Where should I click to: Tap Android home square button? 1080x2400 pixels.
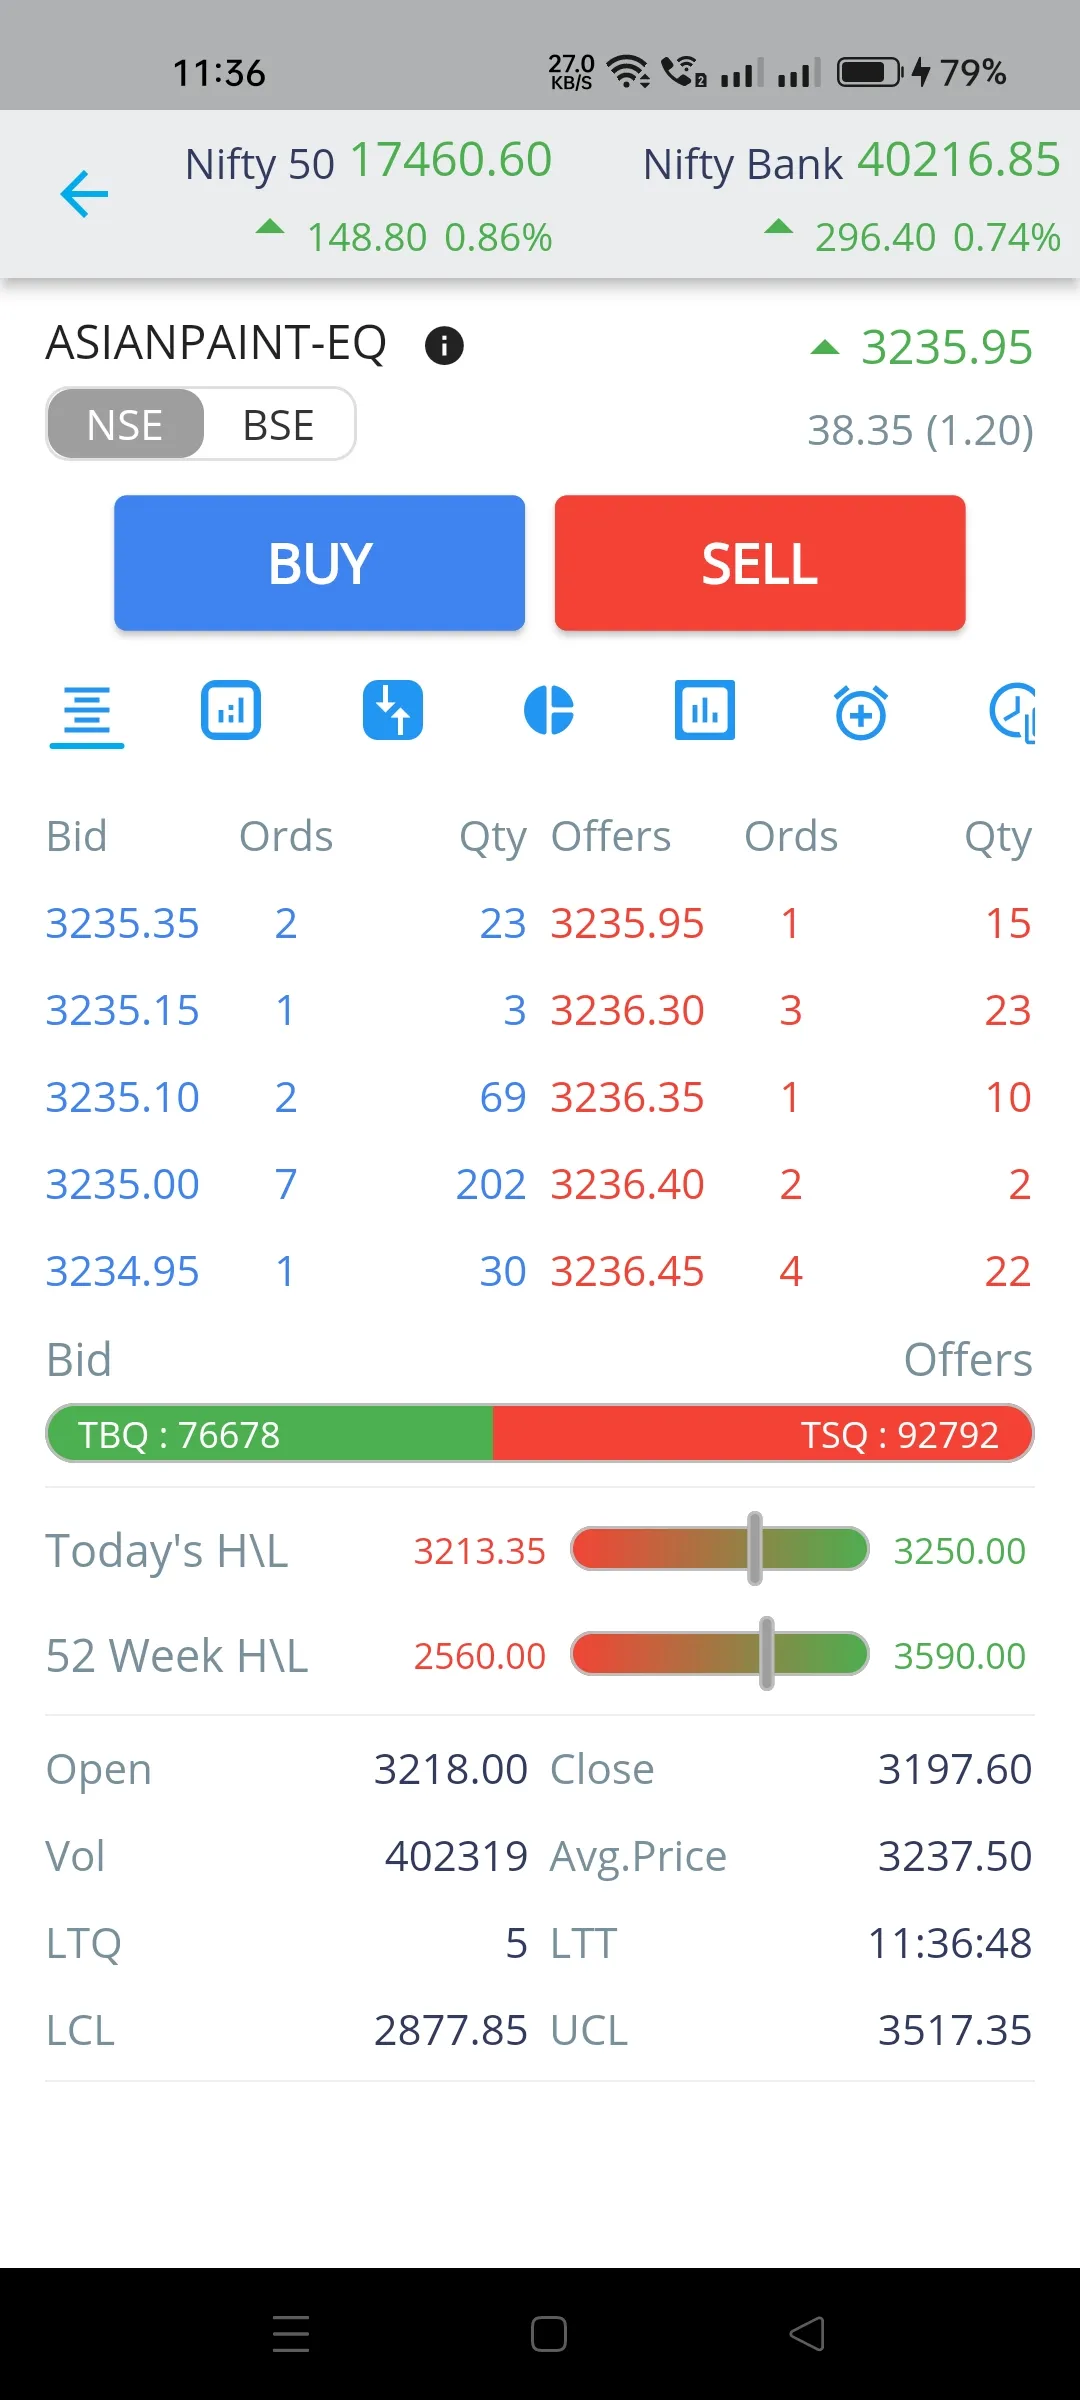(x=549, y=2334)
